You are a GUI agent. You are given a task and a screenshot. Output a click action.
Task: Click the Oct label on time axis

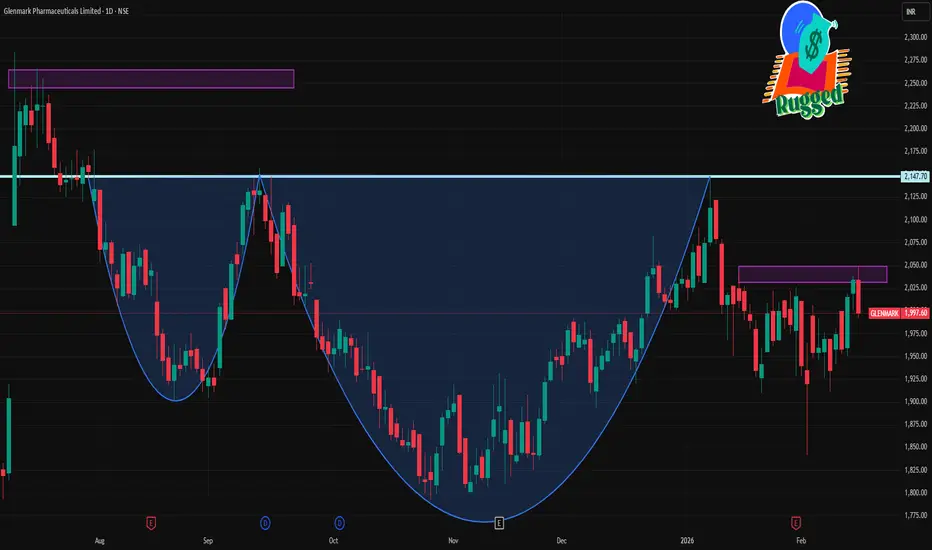pyautogui.click(x=333, y=540)
